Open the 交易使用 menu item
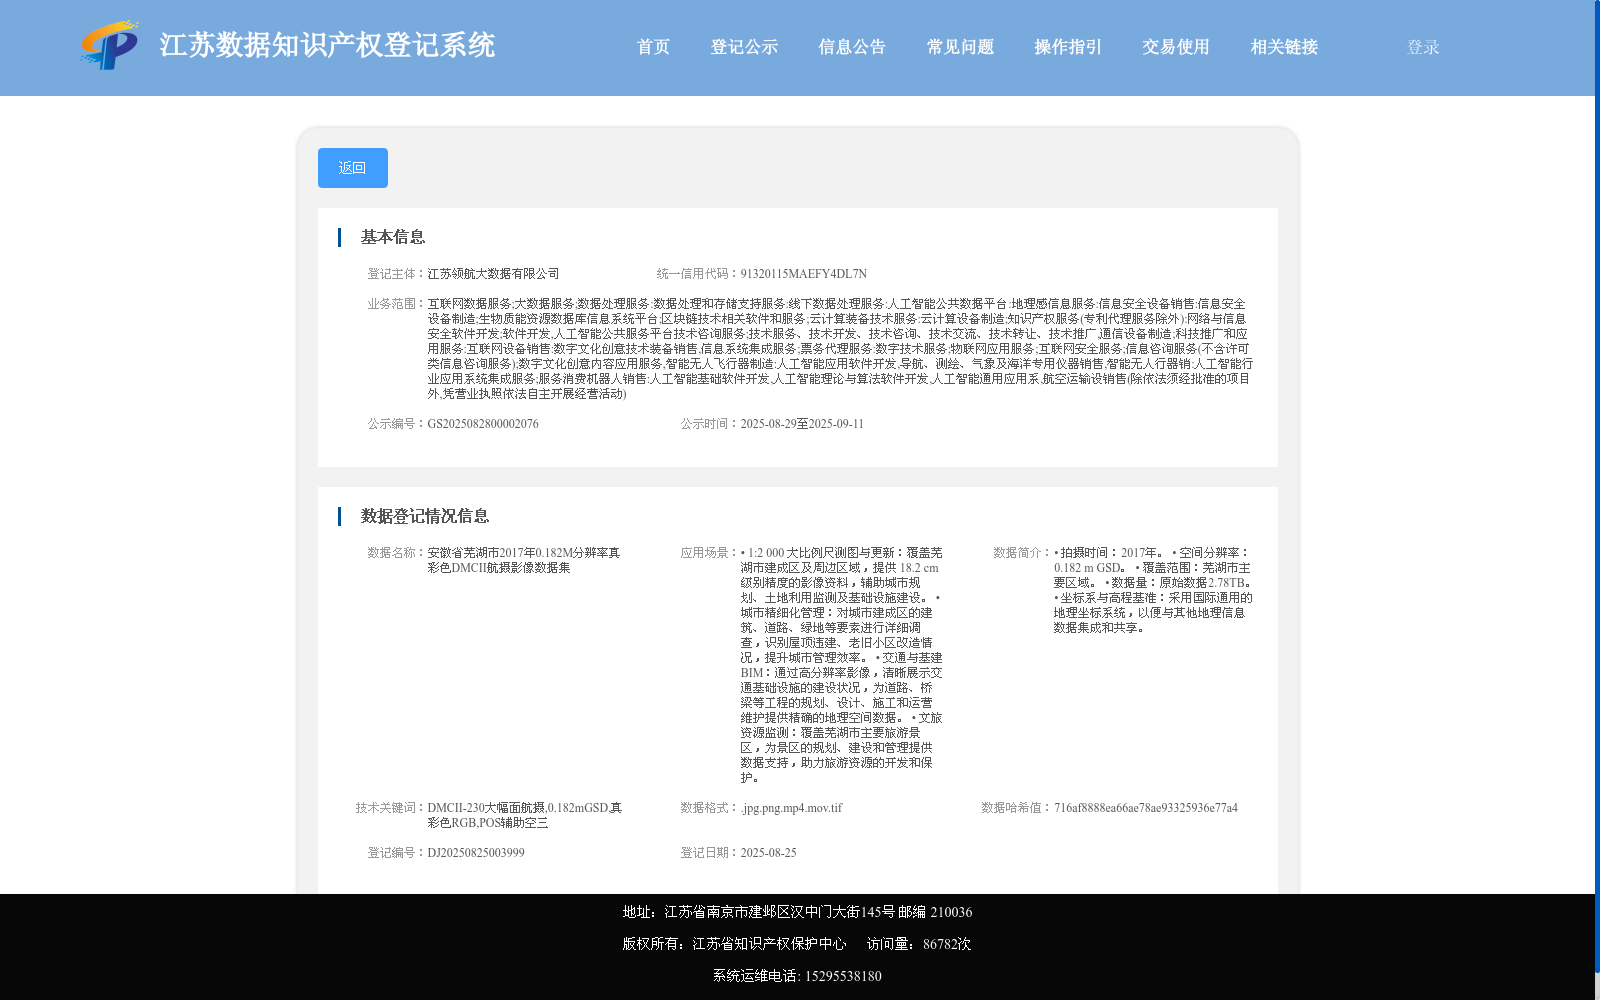This screenshot has width=1600, height=1000. coord(1176,47)
